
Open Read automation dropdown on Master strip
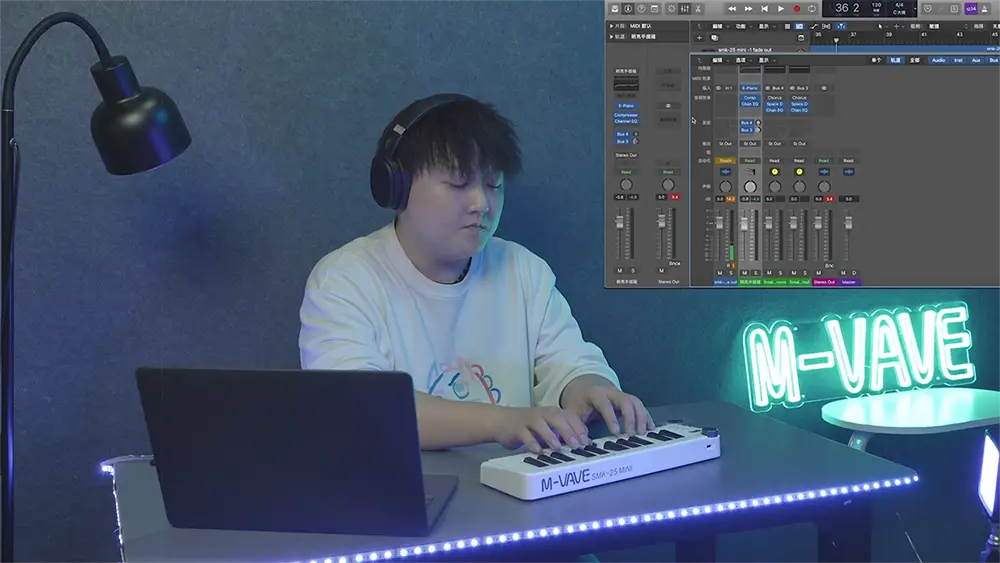tap(848, 161)
